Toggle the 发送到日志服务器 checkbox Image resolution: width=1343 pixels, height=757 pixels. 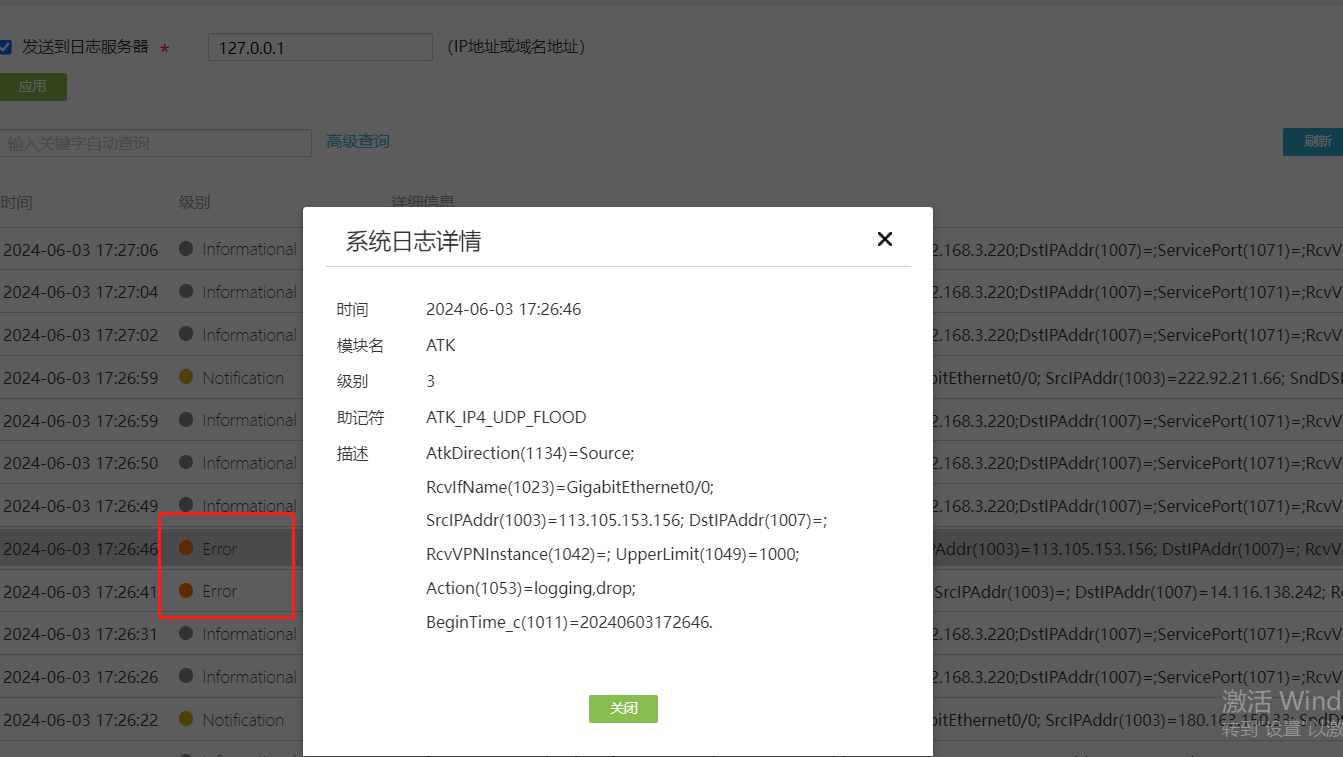coord(5,47)
